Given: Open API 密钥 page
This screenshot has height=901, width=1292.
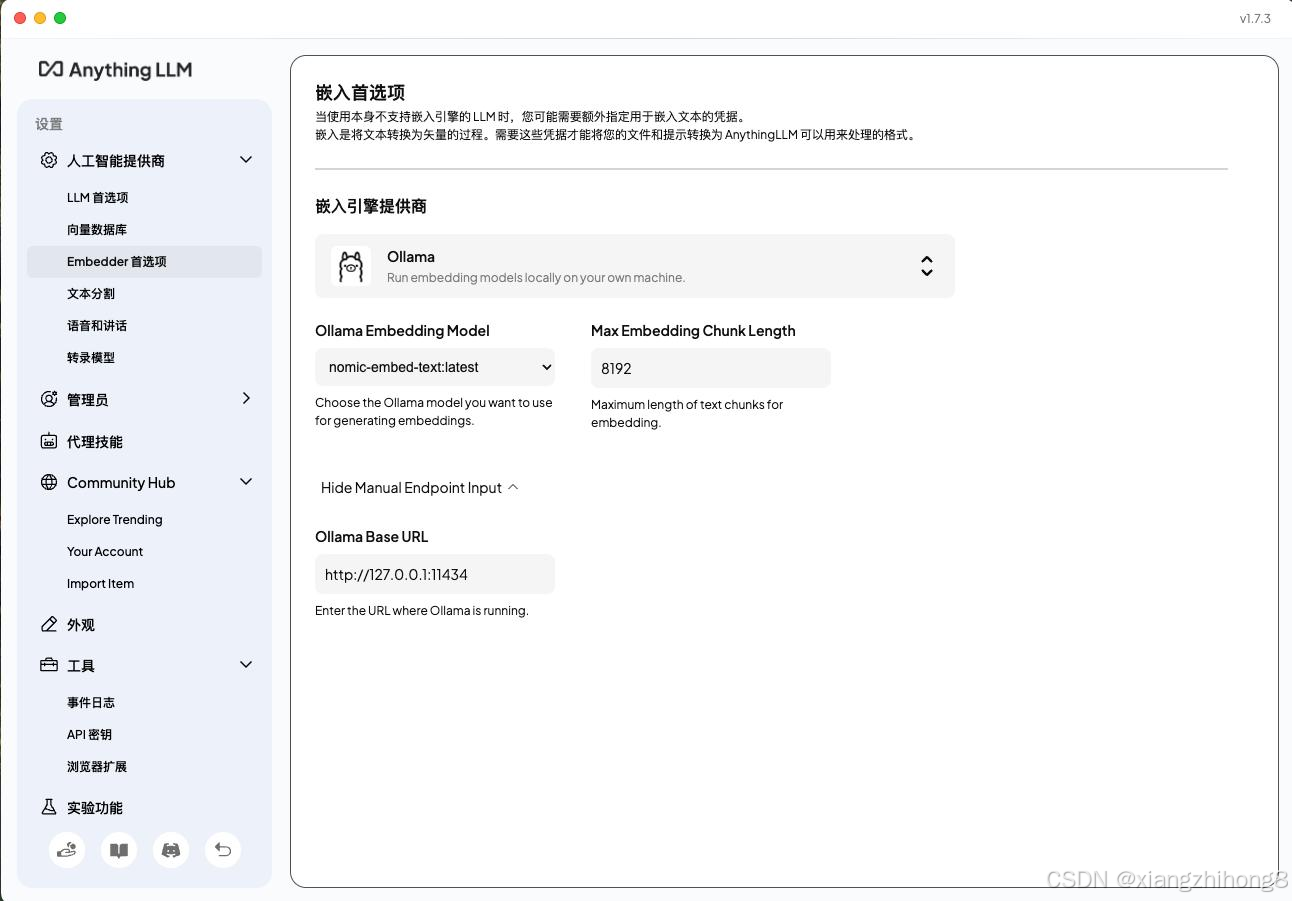Looking at the screenshot, I should pos(90,735).
